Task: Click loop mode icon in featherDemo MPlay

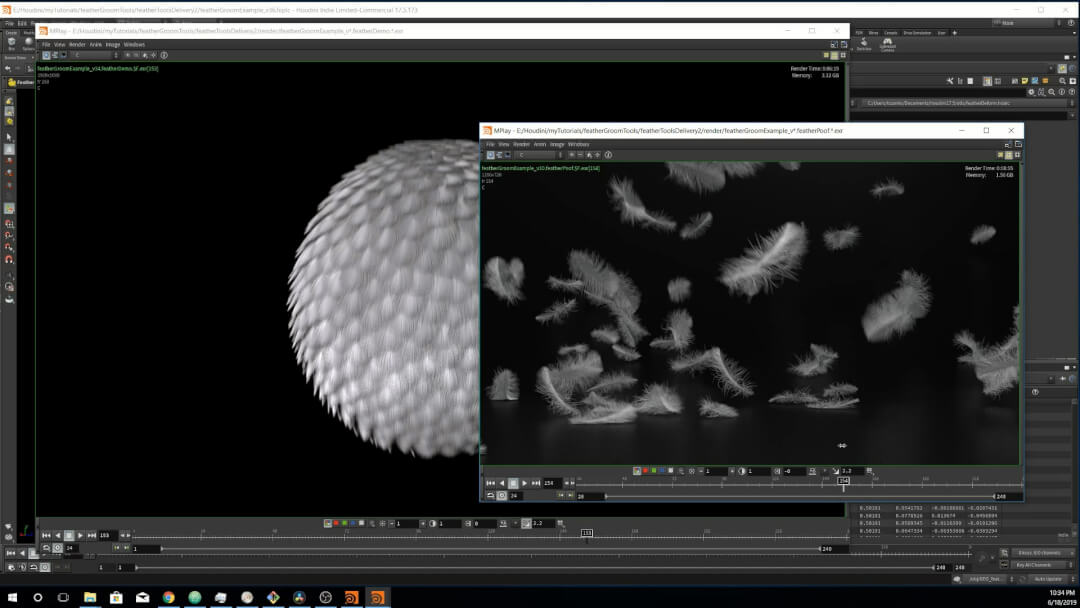Action: 46,548
